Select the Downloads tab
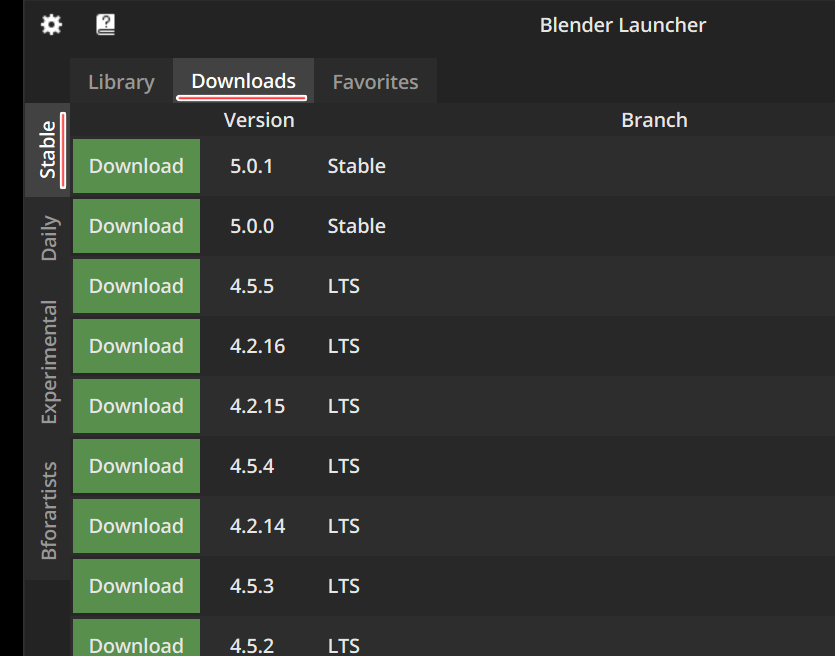 pyautogui.click(x=243, y=81)
